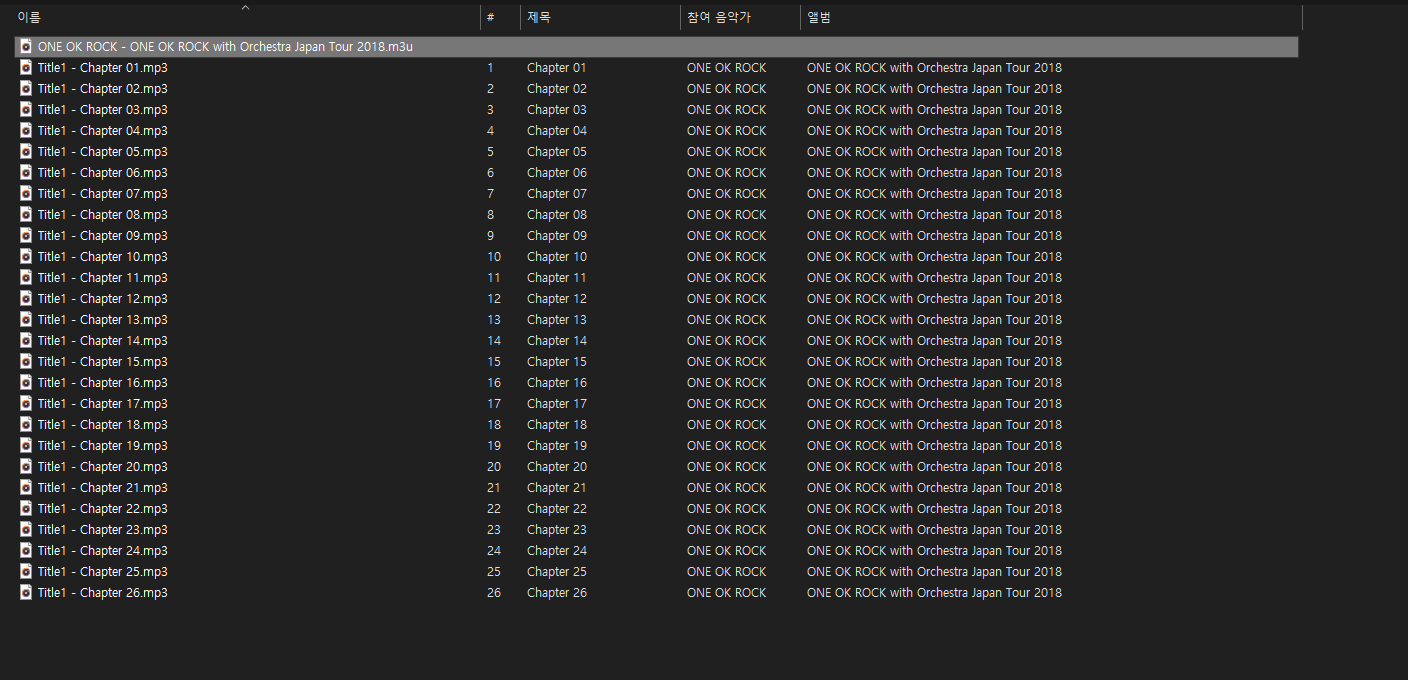Click icon of Title1 - Chapter 20.mp3
Viewport: 1408px width, 680px height.
coord(26,467)
